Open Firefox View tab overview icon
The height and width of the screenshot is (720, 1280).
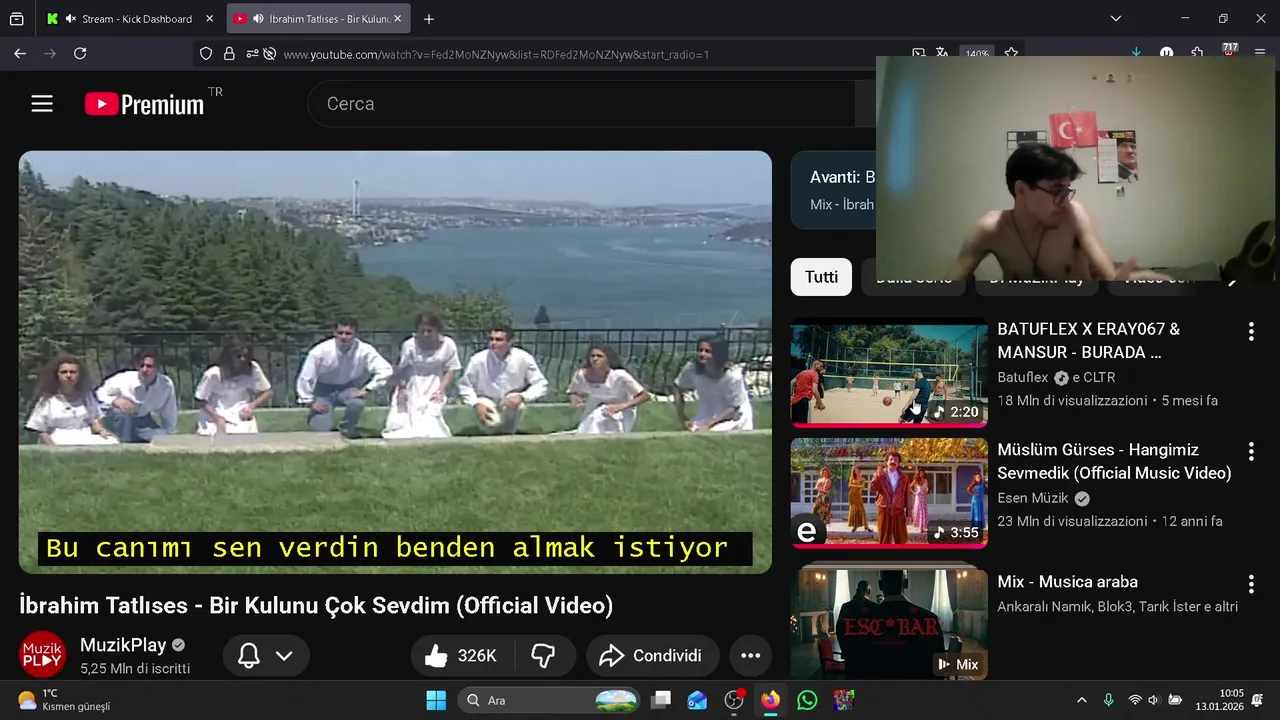(x=17, y=19)
